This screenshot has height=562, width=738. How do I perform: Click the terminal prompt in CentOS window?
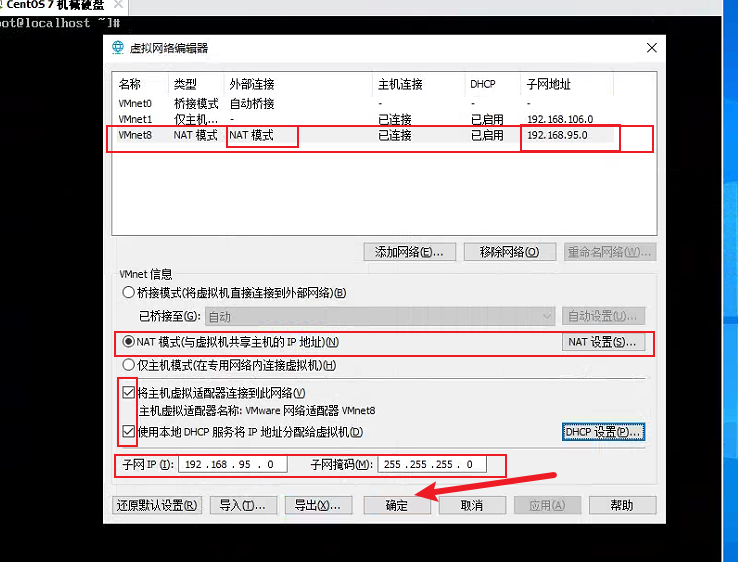(x=60, y=23)
